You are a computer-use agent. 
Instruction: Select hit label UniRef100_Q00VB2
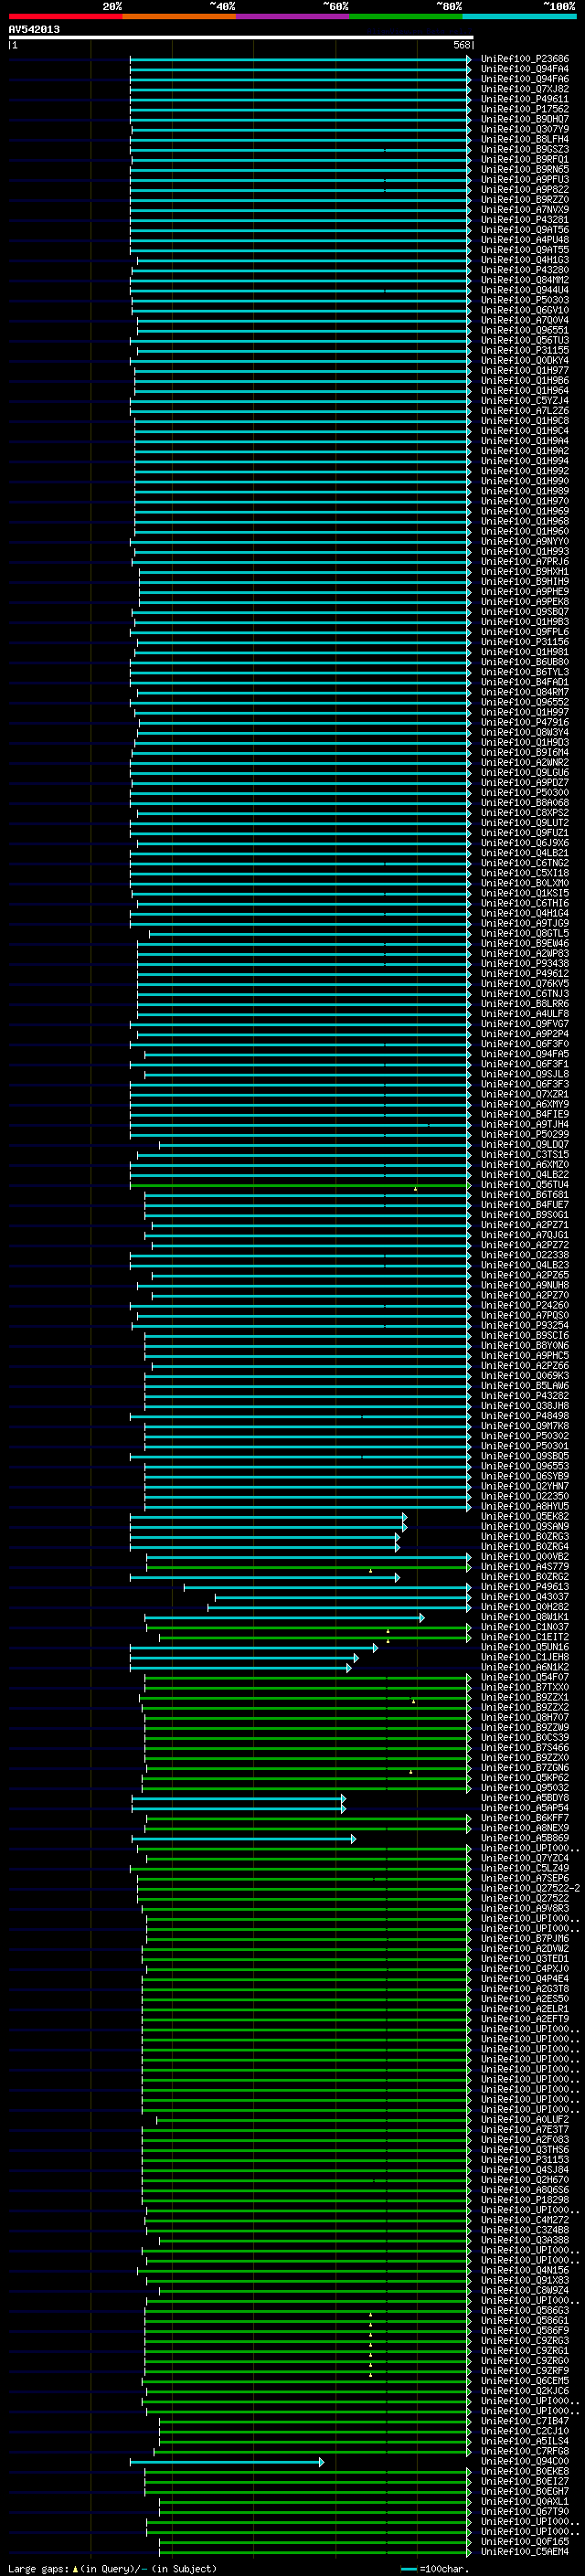tap(525, 1556)
